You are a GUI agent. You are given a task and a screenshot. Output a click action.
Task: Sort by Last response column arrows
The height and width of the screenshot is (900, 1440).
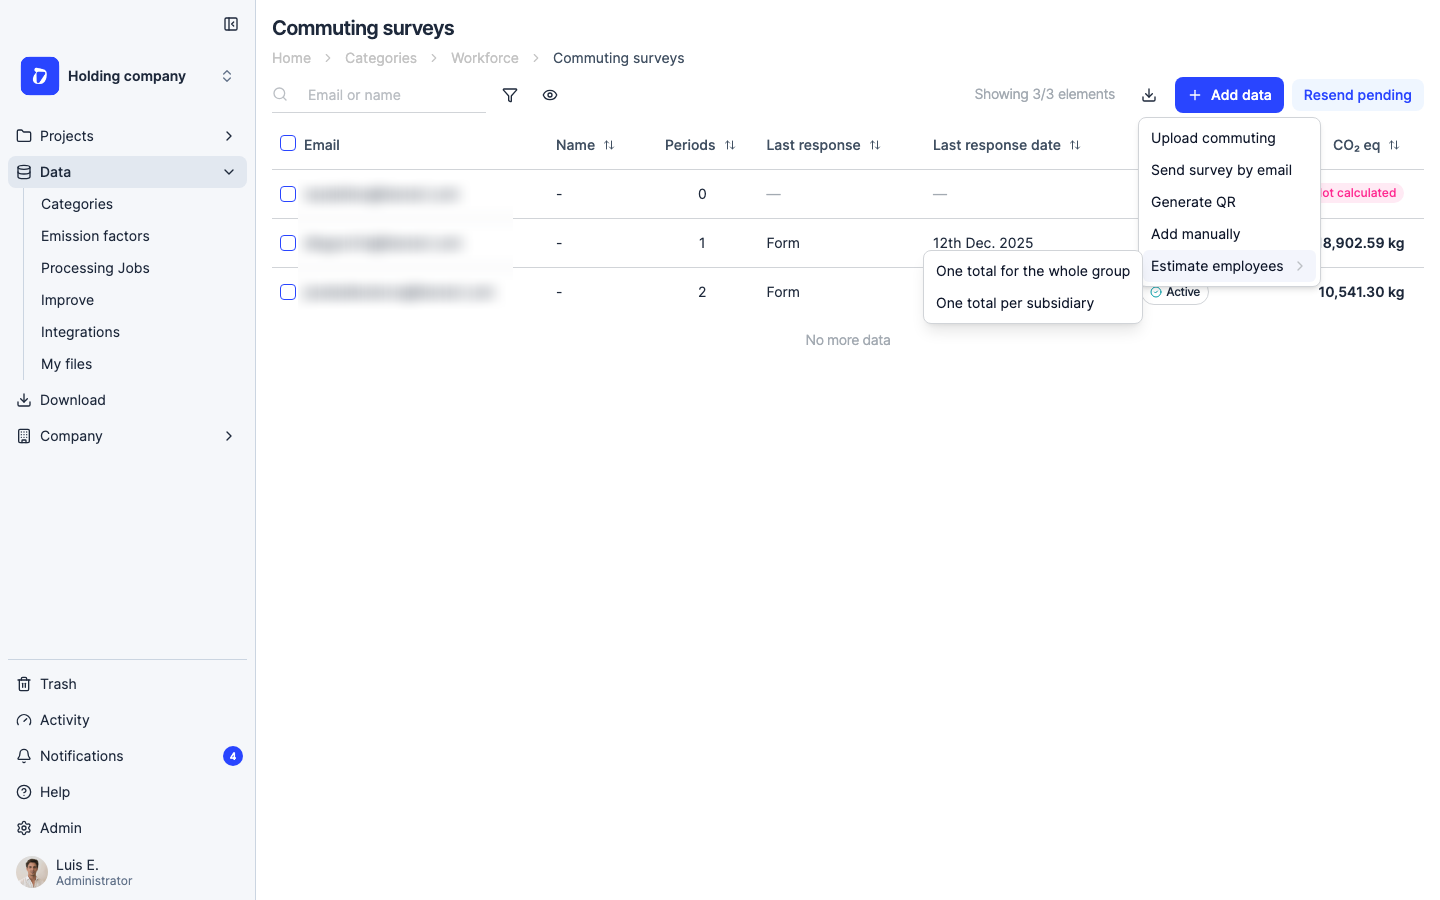(x=875, y=145)
